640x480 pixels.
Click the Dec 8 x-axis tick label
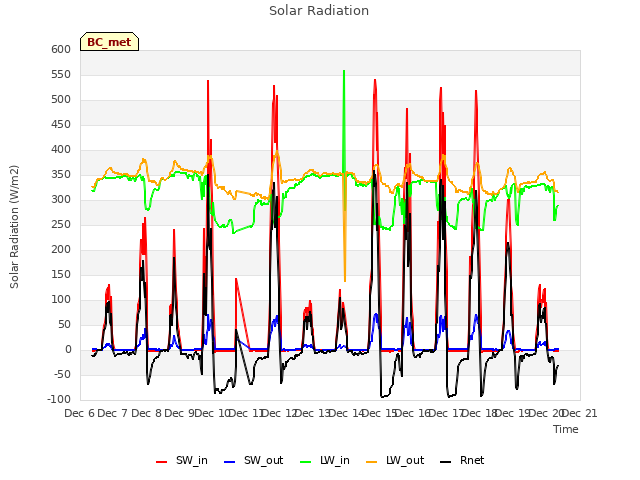147,413
